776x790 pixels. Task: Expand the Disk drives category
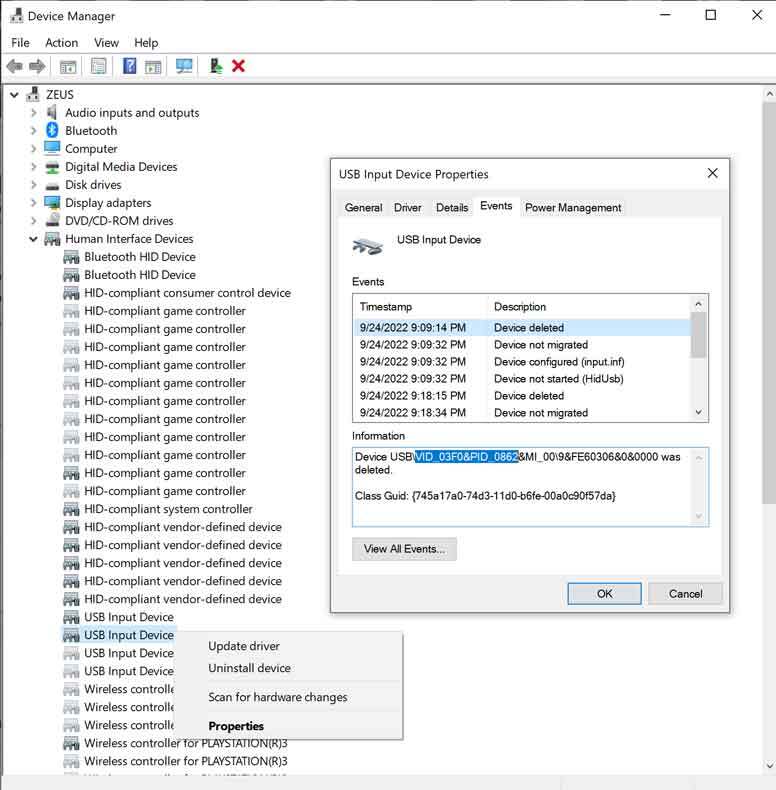[x=33, y=185]
